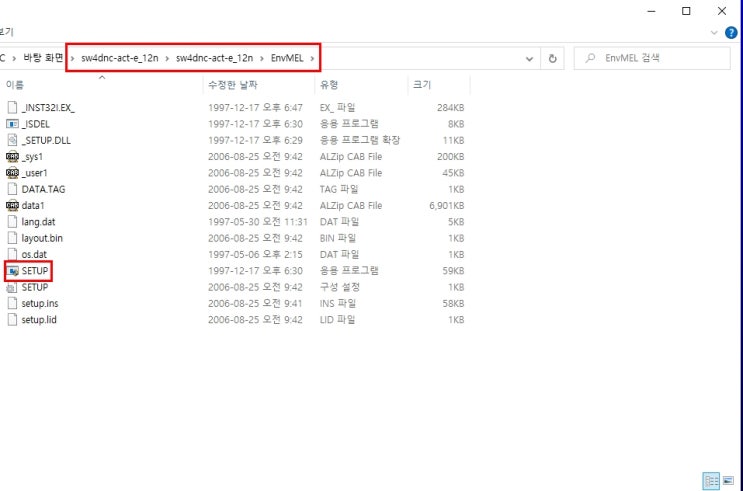Select the _SETUP.DLL file name
The height and width of the screenshot is (491, 743).
coord(46,140)
